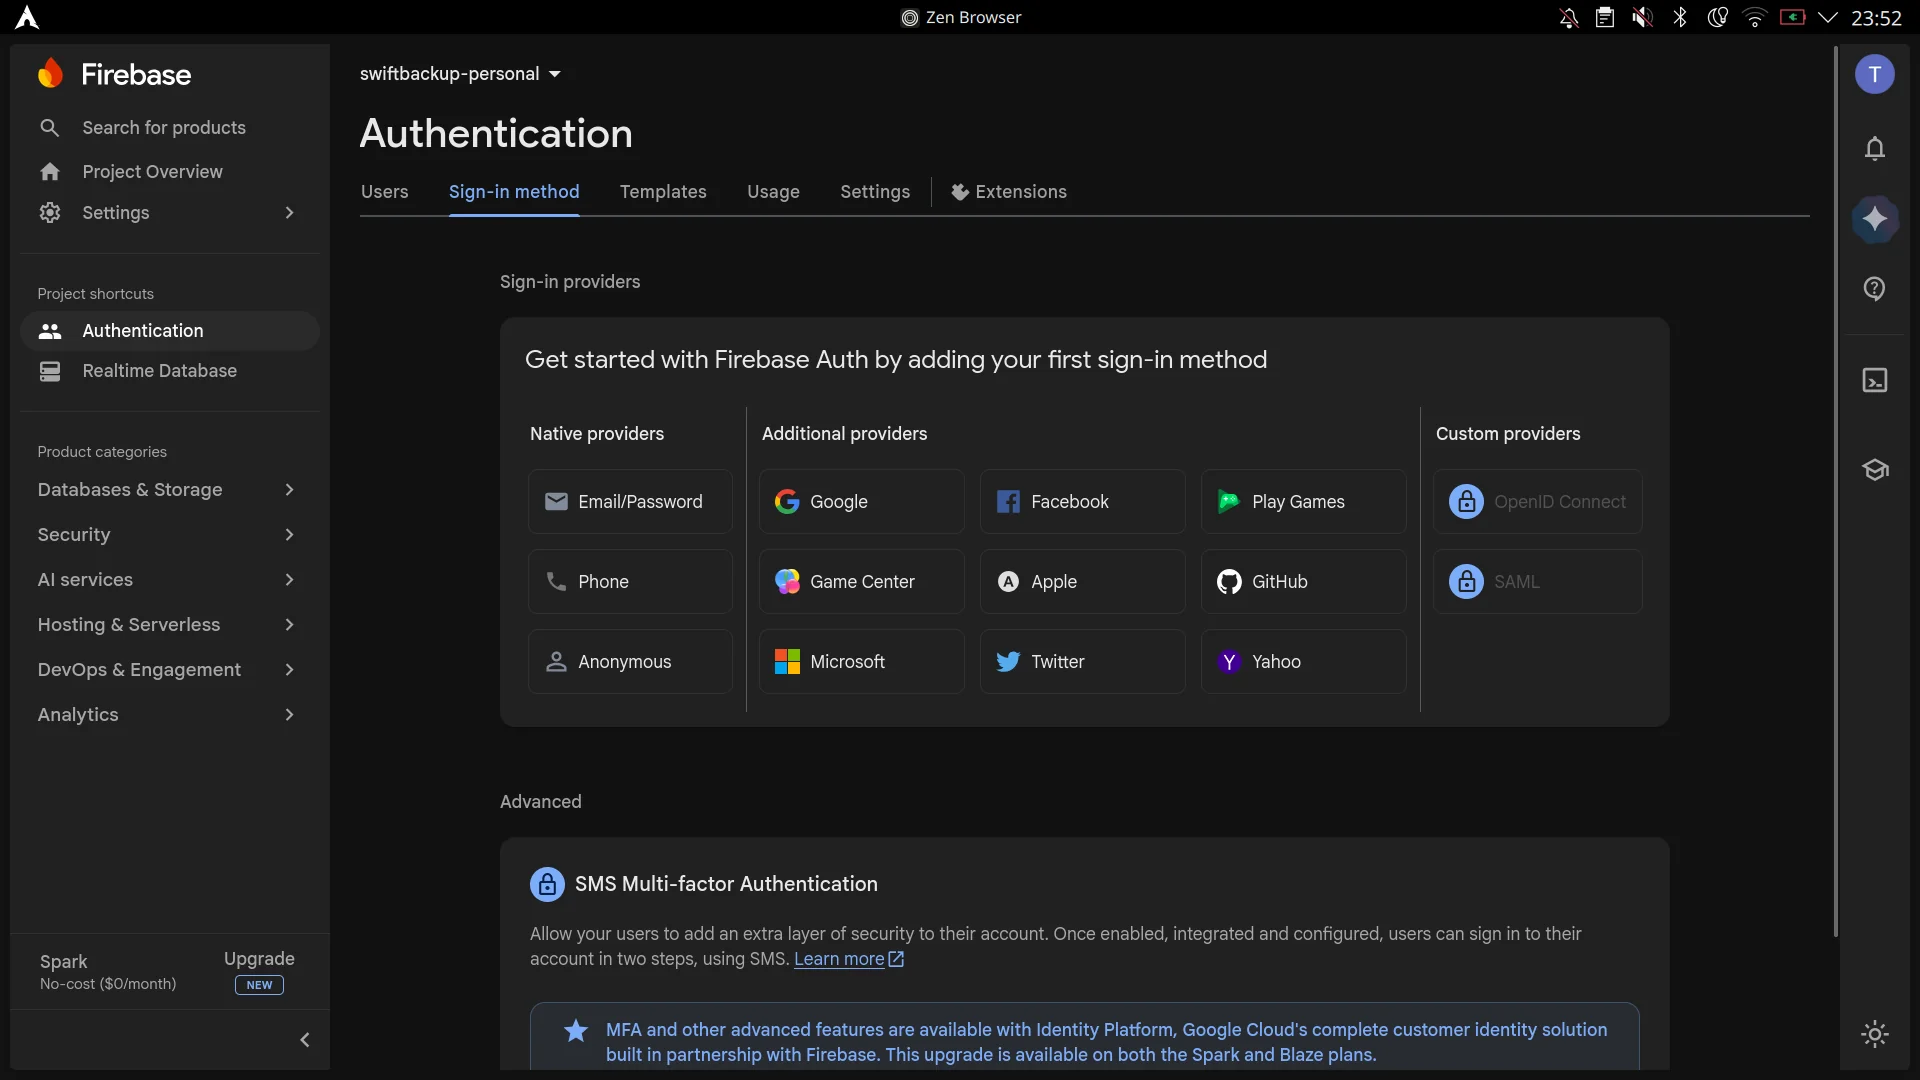Open the notifications bell
This screenshot has height=1080, width=1920.
pyautogui.click(x=1875, y=149)
